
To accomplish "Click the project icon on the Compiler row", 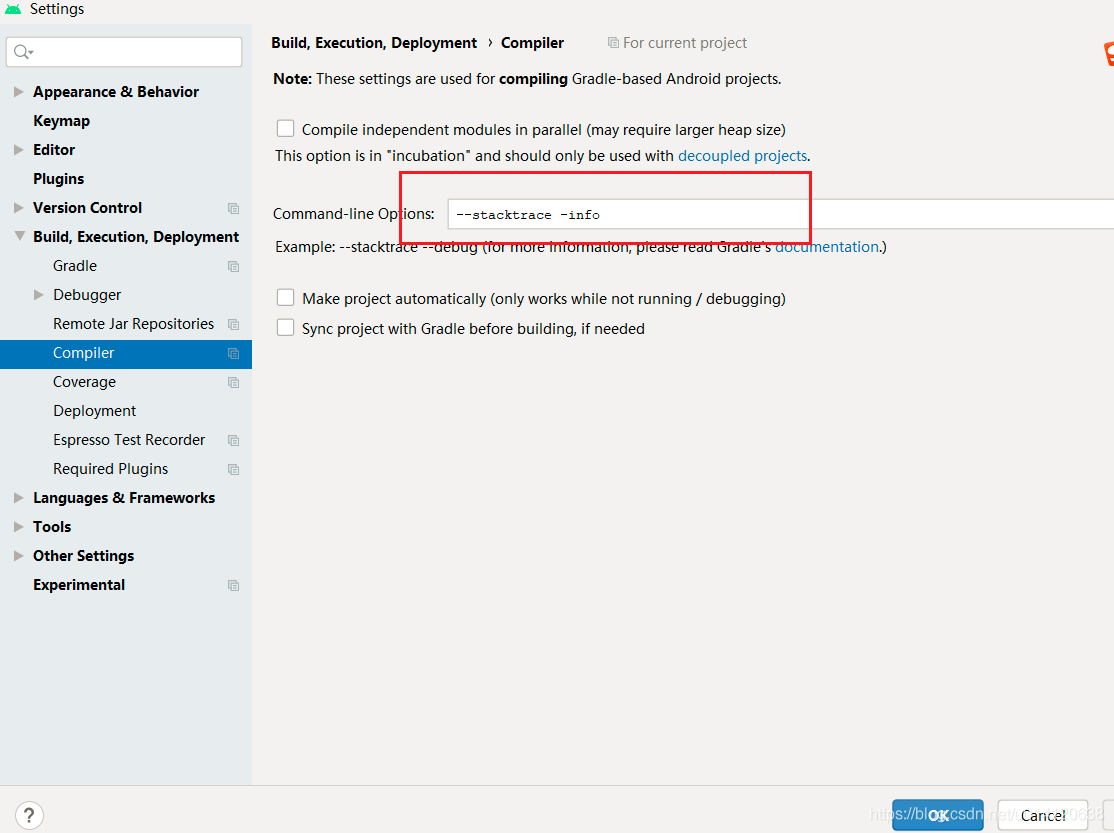I will point(233,353).
